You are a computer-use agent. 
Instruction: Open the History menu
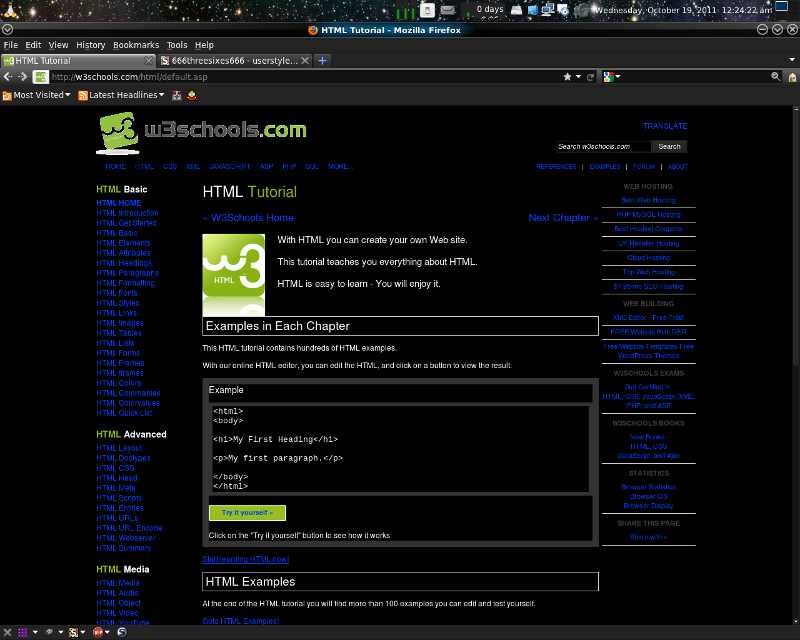[x=90, y=45]
